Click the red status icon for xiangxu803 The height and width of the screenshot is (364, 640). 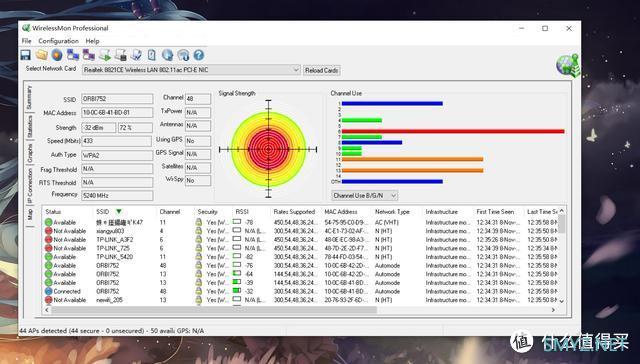(x=49, y=231)
